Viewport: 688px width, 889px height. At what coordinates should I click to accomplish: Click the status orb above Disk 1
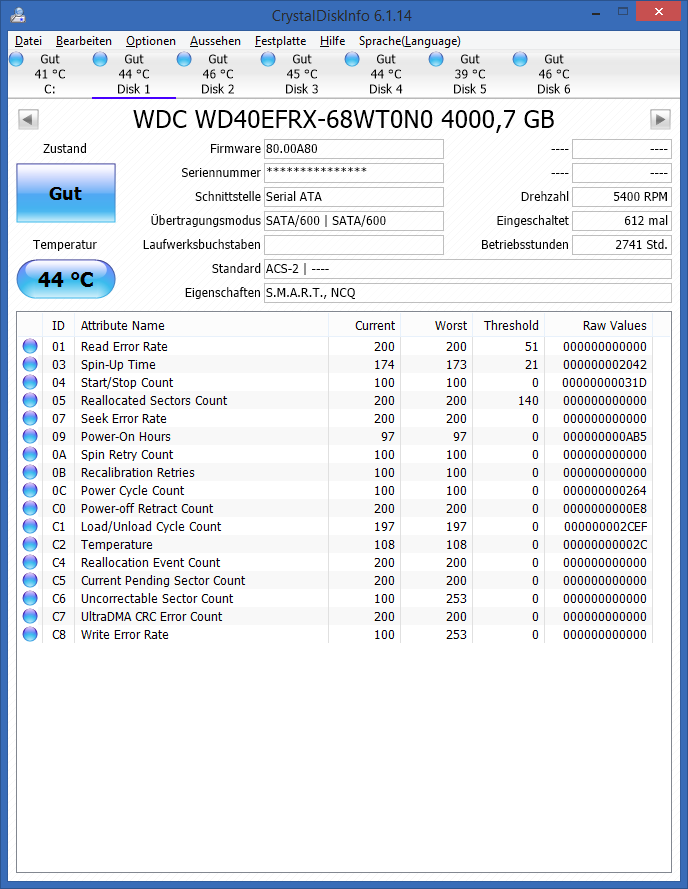100,59
